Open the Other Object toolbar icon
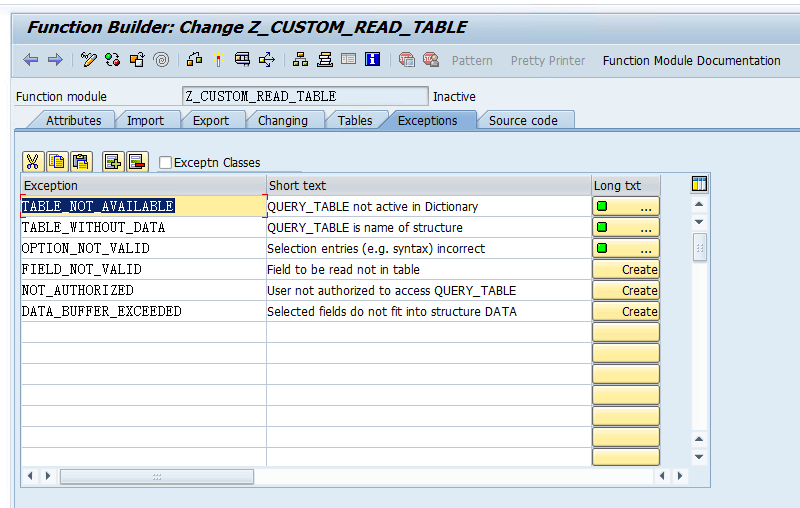This screenshot has width=800, height=508. [137, 60]
